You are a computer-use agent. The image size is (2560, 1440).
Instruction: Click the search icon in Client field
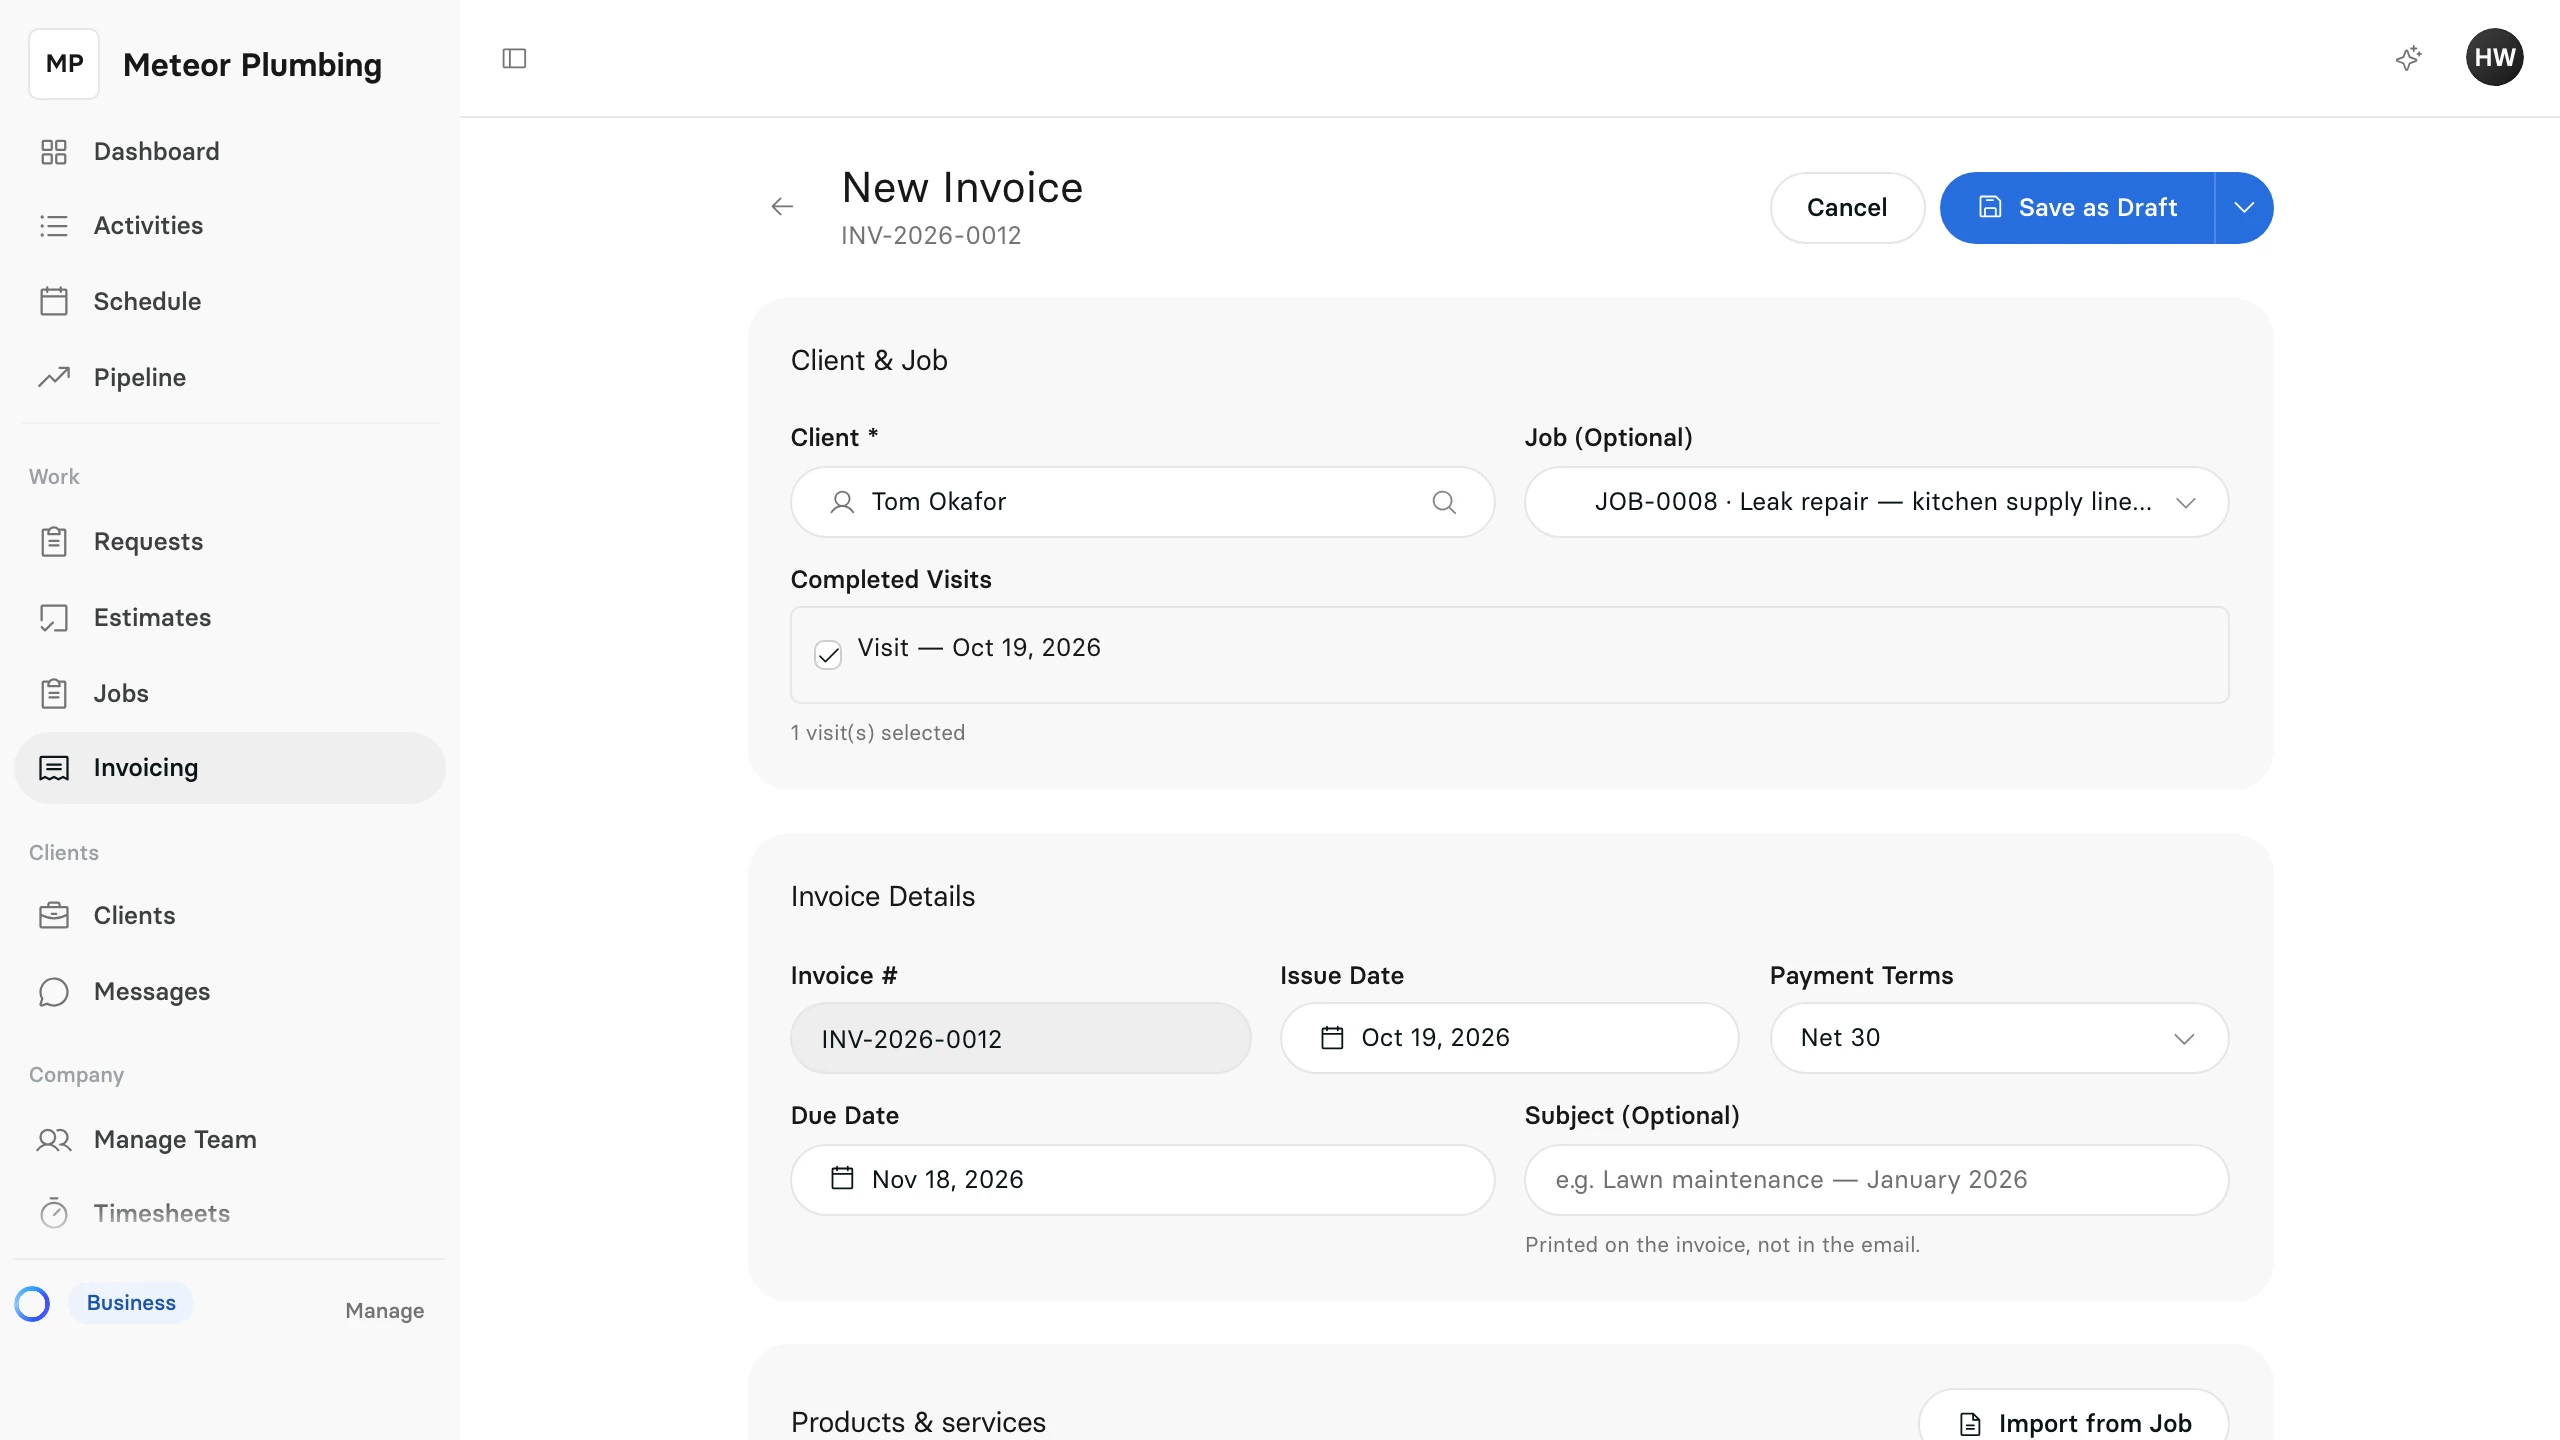pos(1444,502)
